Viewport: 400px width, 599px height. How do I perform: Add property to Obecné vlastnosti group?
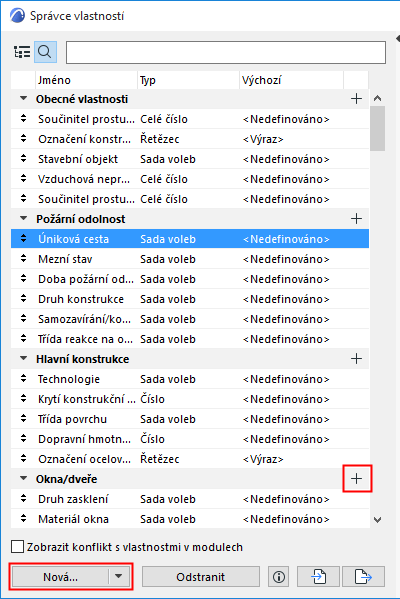click(356, 99)
